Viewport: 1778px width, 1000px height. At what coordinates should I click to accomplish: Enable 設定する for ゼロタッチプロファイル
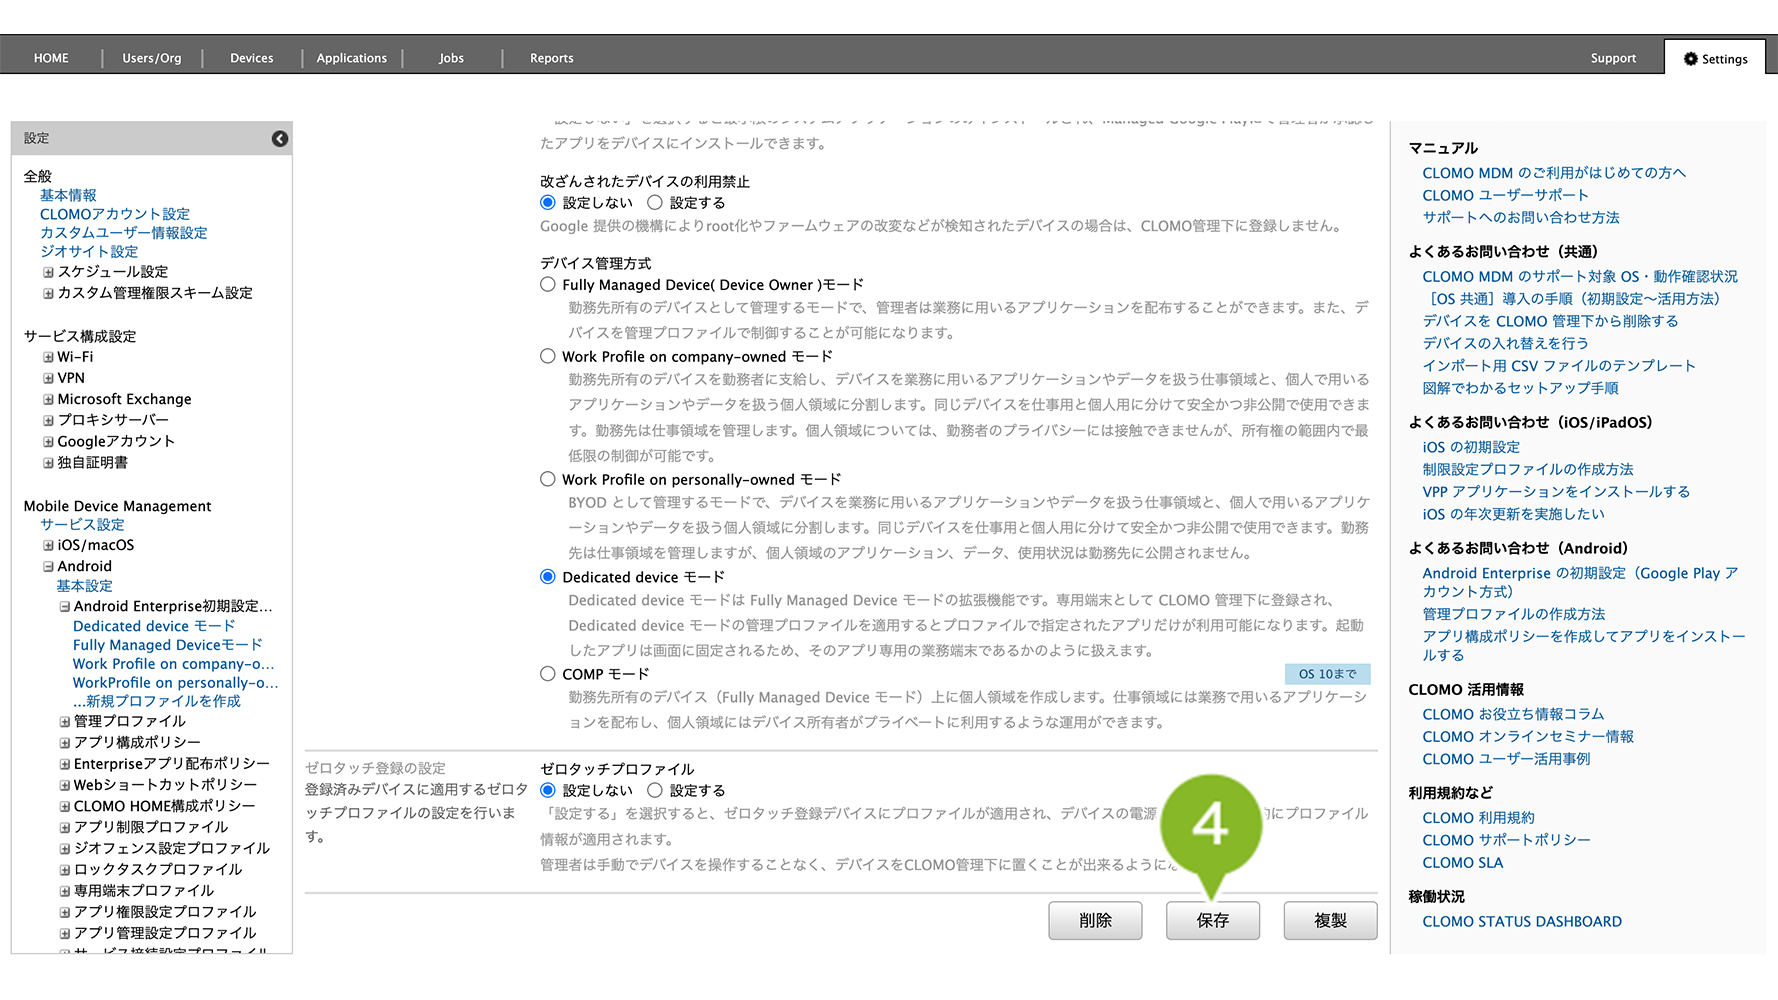tap(655, 790)
